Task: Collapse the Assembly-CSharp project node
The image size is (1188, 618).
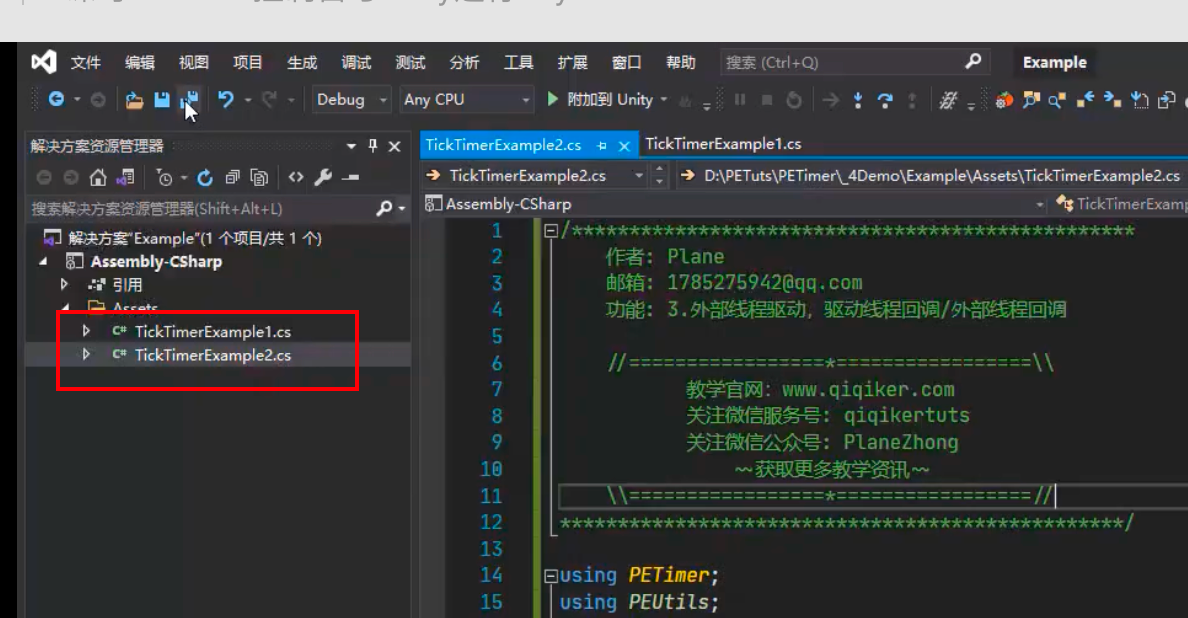Action: click(43, 261)
